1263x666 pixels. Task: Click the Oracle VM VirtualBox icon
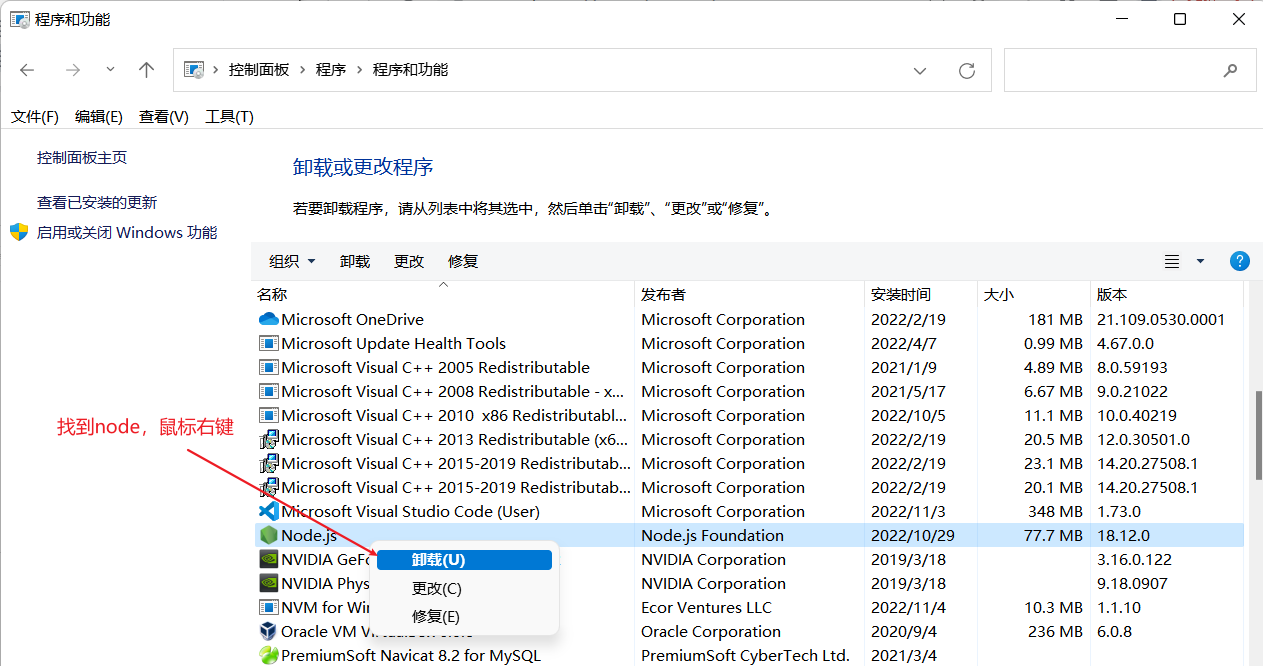pos(268,632)
